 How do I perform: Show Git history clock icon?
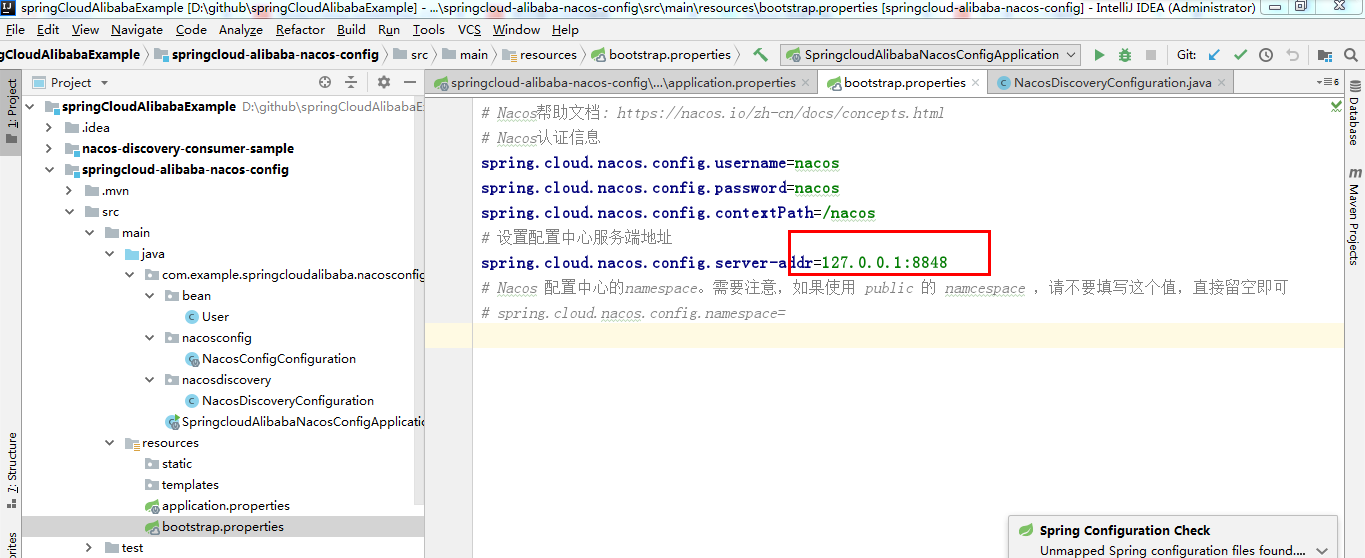click(x=1266, y=55)
